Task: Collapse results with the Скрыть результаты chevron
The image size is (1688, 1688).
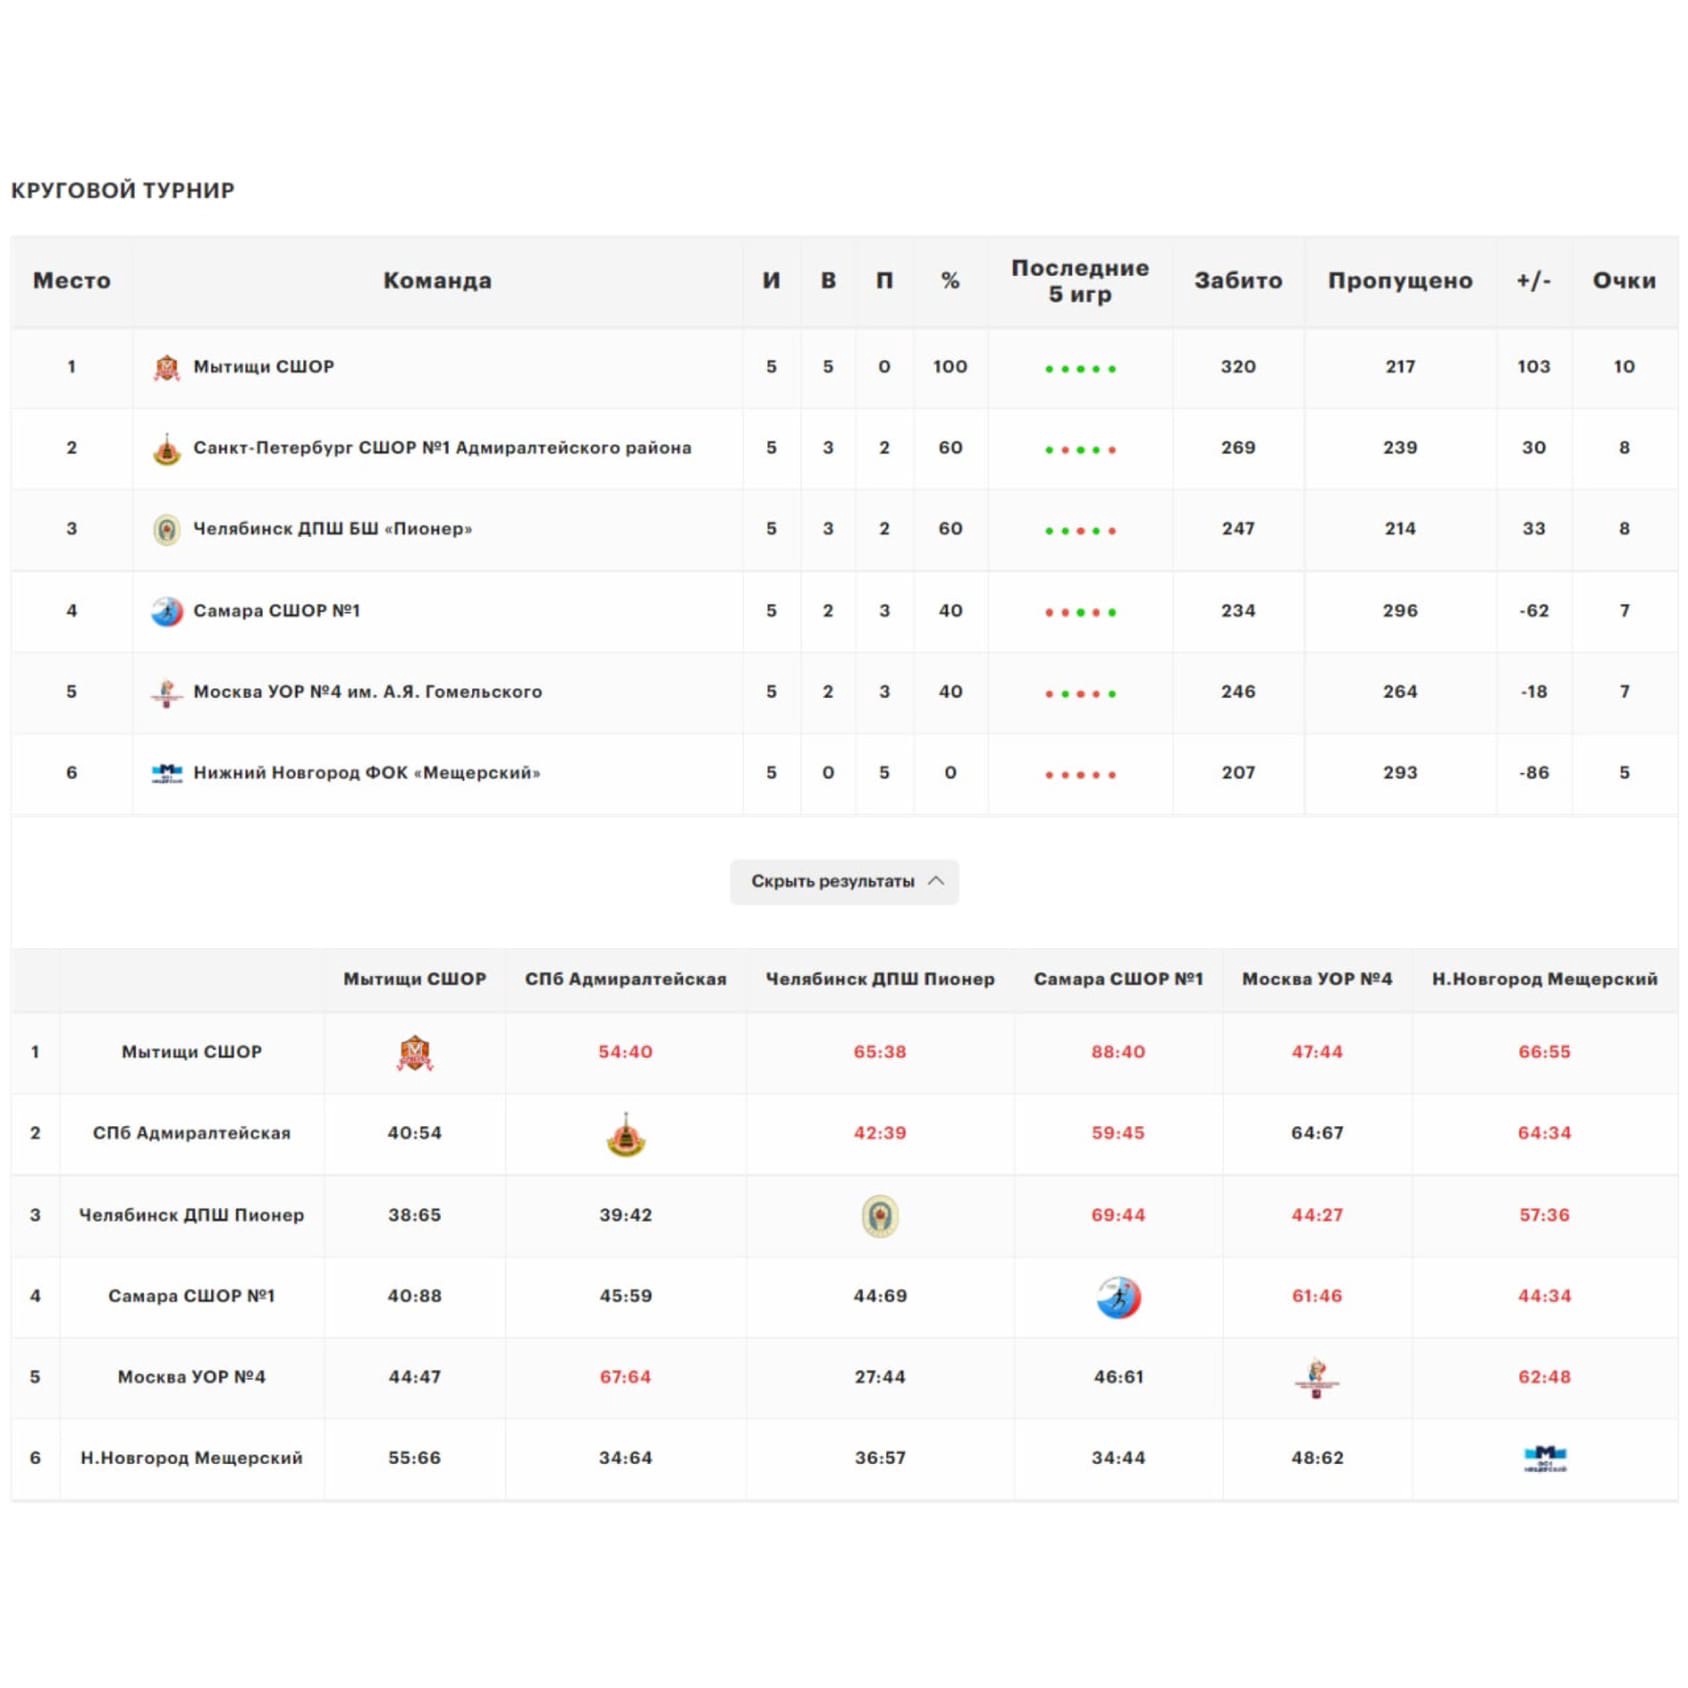Action: (x=936, y=881)
